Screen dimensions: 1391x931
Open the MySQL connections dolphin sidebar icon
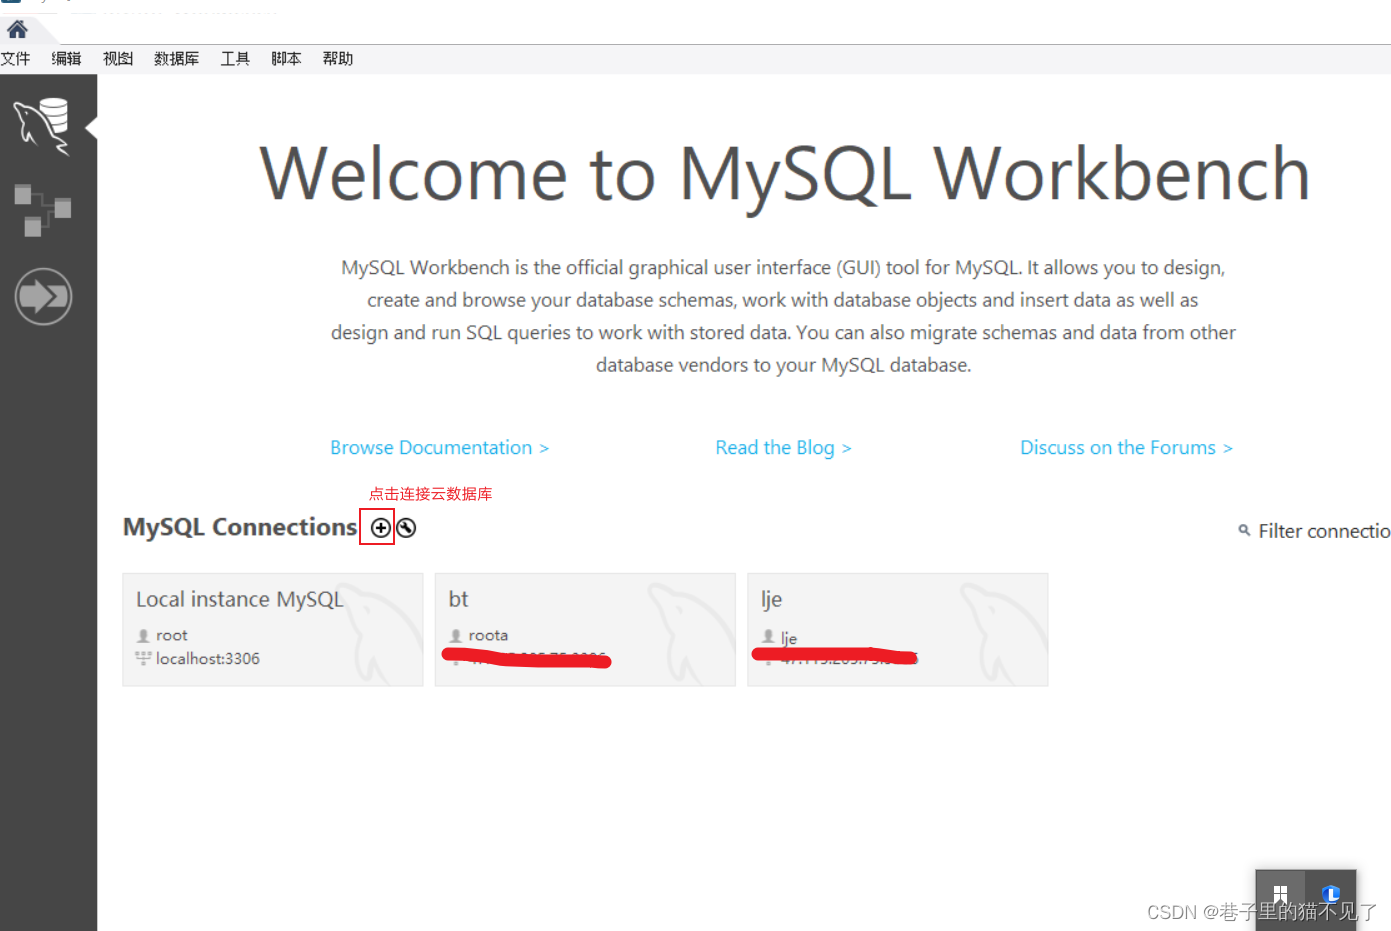tap(43, 126)
